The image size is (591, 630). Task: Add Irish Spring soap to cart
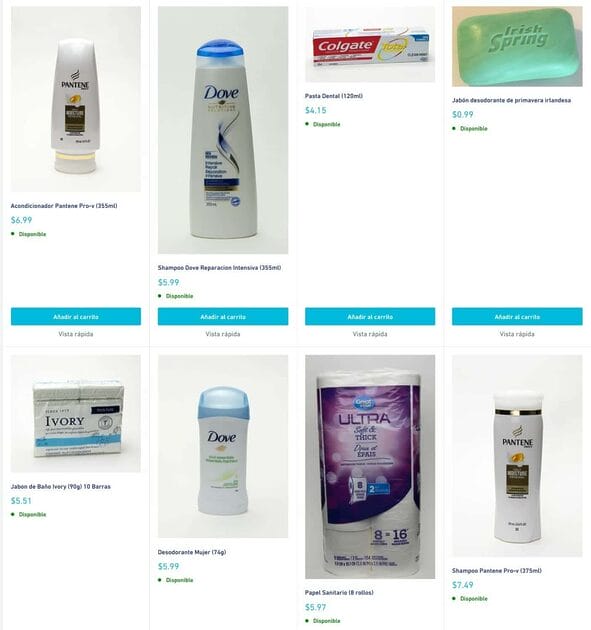(x=517, y=317)
